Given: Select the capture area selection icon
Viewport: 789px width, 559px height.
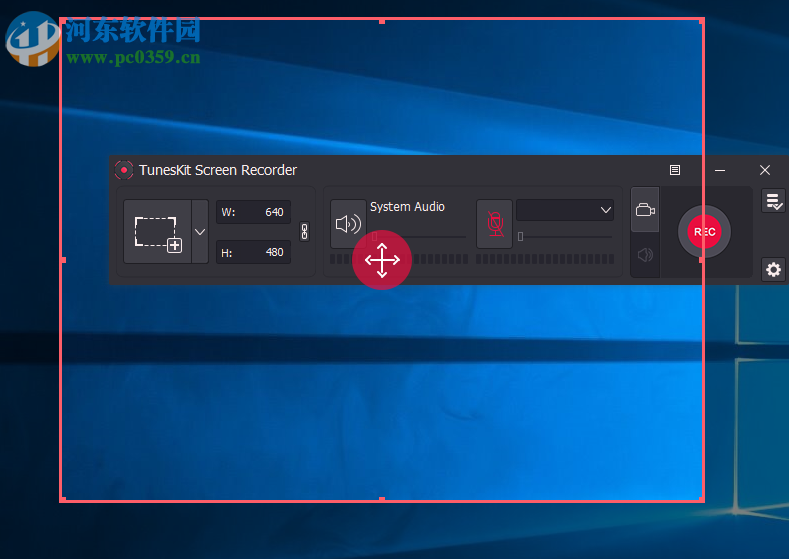Looking at the screenshot, I should click(158, 231).
